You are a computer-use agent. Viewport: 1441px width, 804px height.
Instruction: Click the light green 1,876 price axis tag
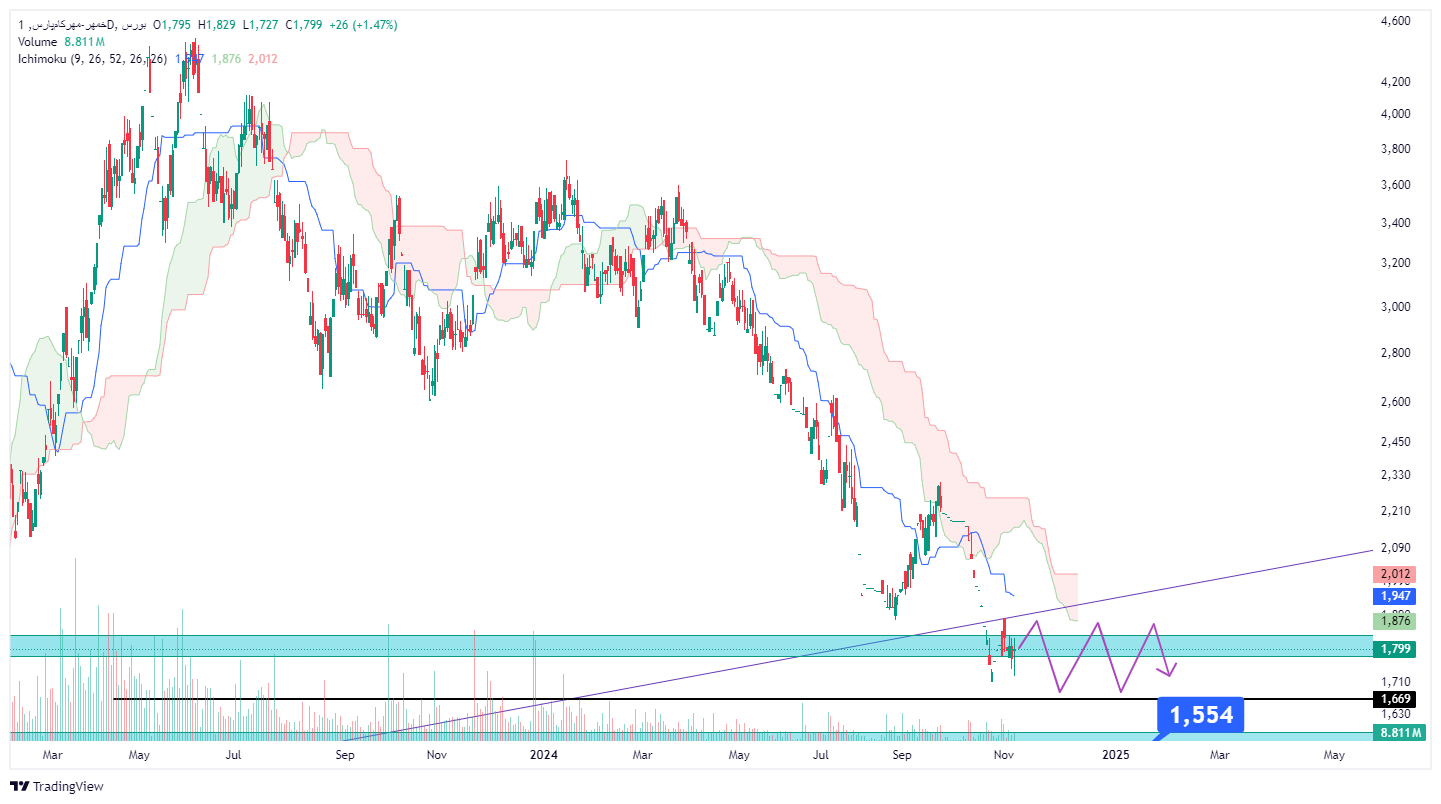[x=1394, y=621]
